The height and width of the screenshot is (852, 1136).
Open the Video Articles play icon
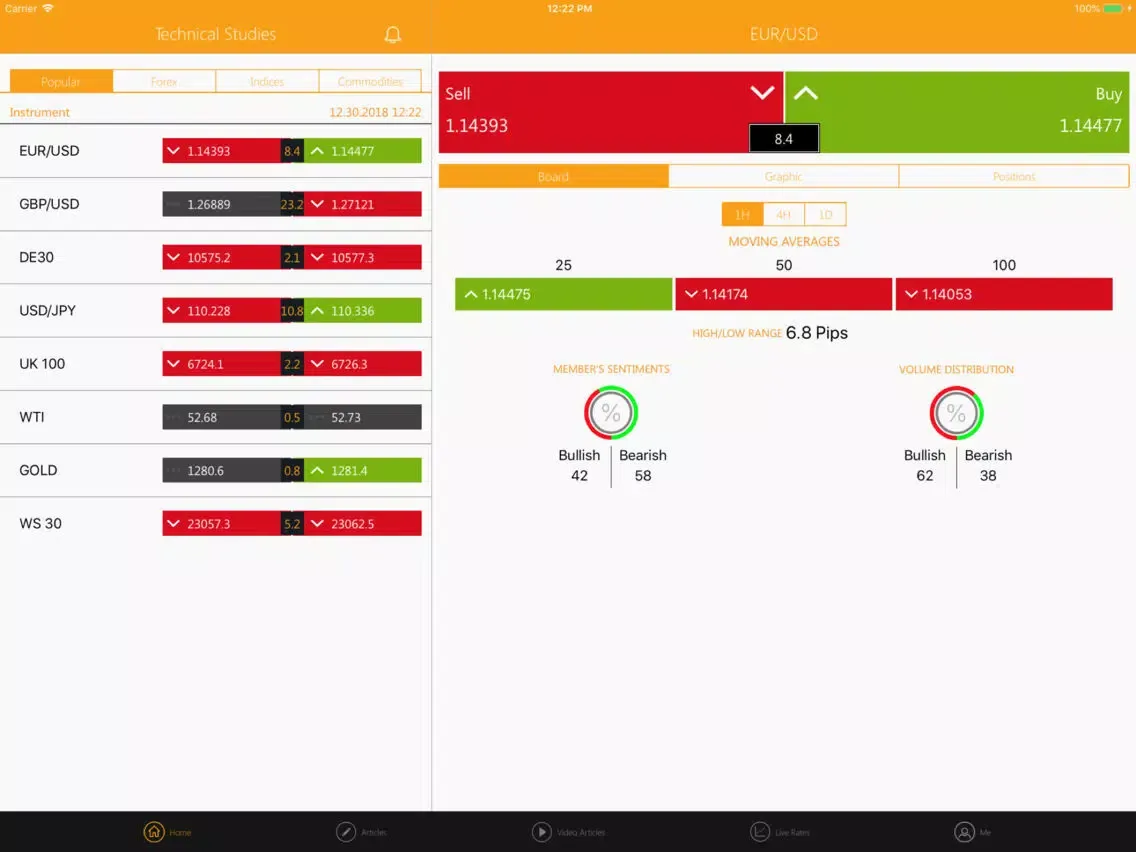coord(541,832)
